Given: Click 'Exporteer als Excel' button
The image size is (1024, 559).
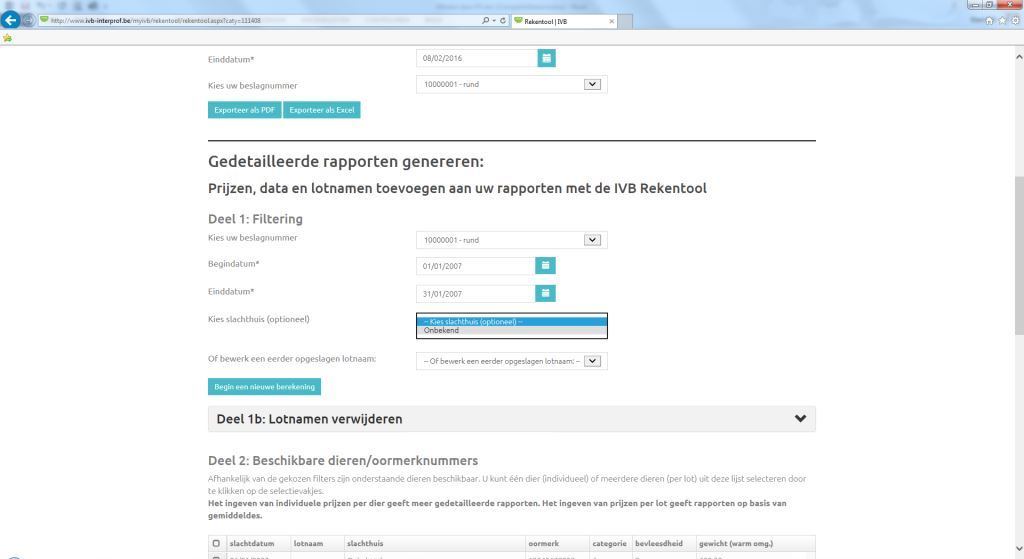Looking at the screenshot, I should point(322,110).
